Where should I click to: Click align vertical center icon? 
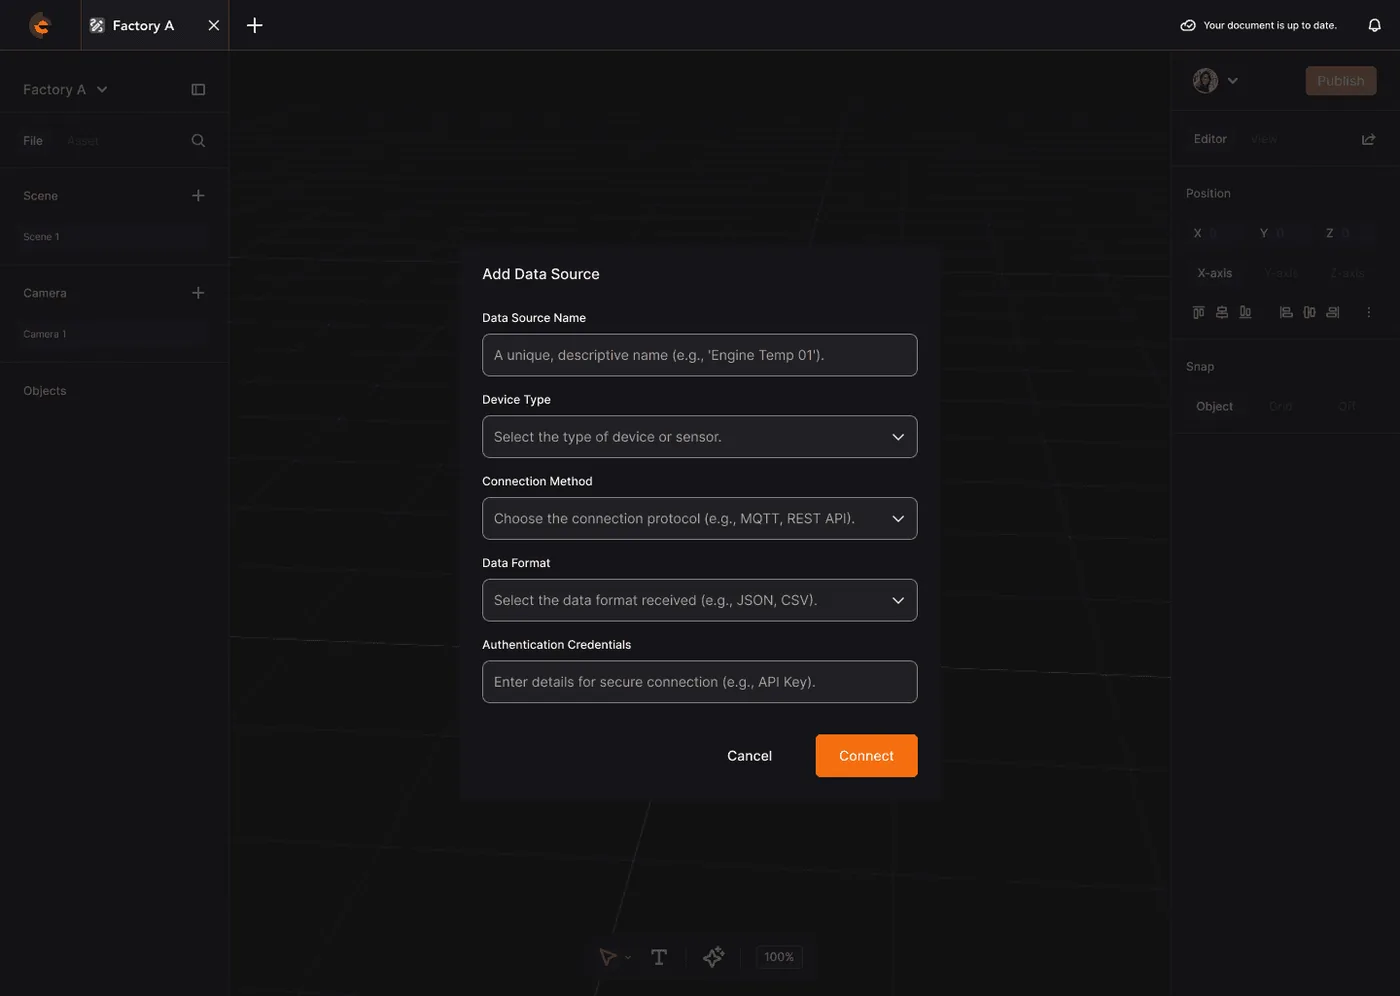coord(1221,313)
